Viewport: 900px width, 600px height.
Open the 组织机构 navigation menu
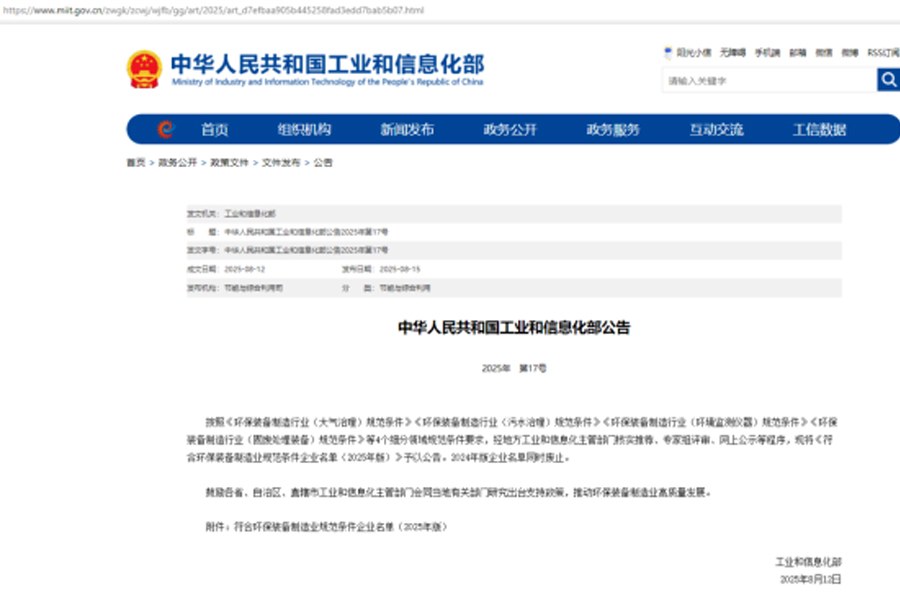pyautogui.click(x=304, y=130)
